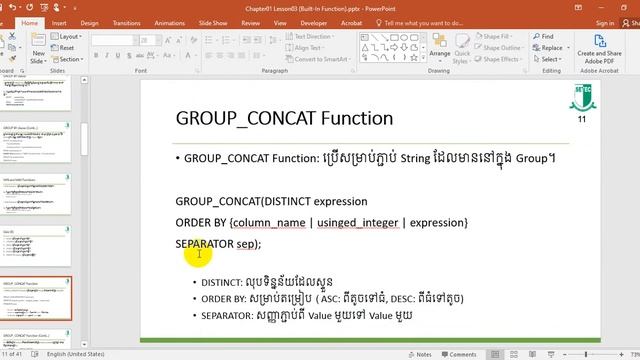This screenshot has height=360, width=640.
Task: Click the Decrease Font Size icon
Action: click(x=179, y=40)
